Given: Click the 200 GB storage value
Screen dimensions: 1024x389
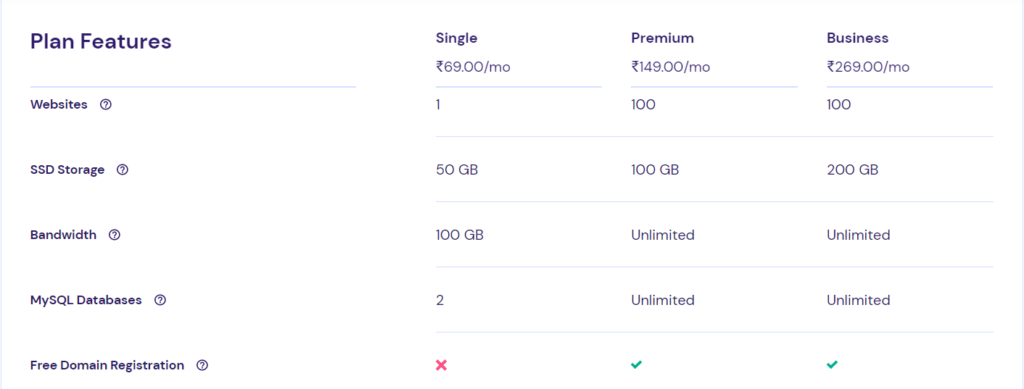Looking at the screenshot, I should [x=852, y=170].
